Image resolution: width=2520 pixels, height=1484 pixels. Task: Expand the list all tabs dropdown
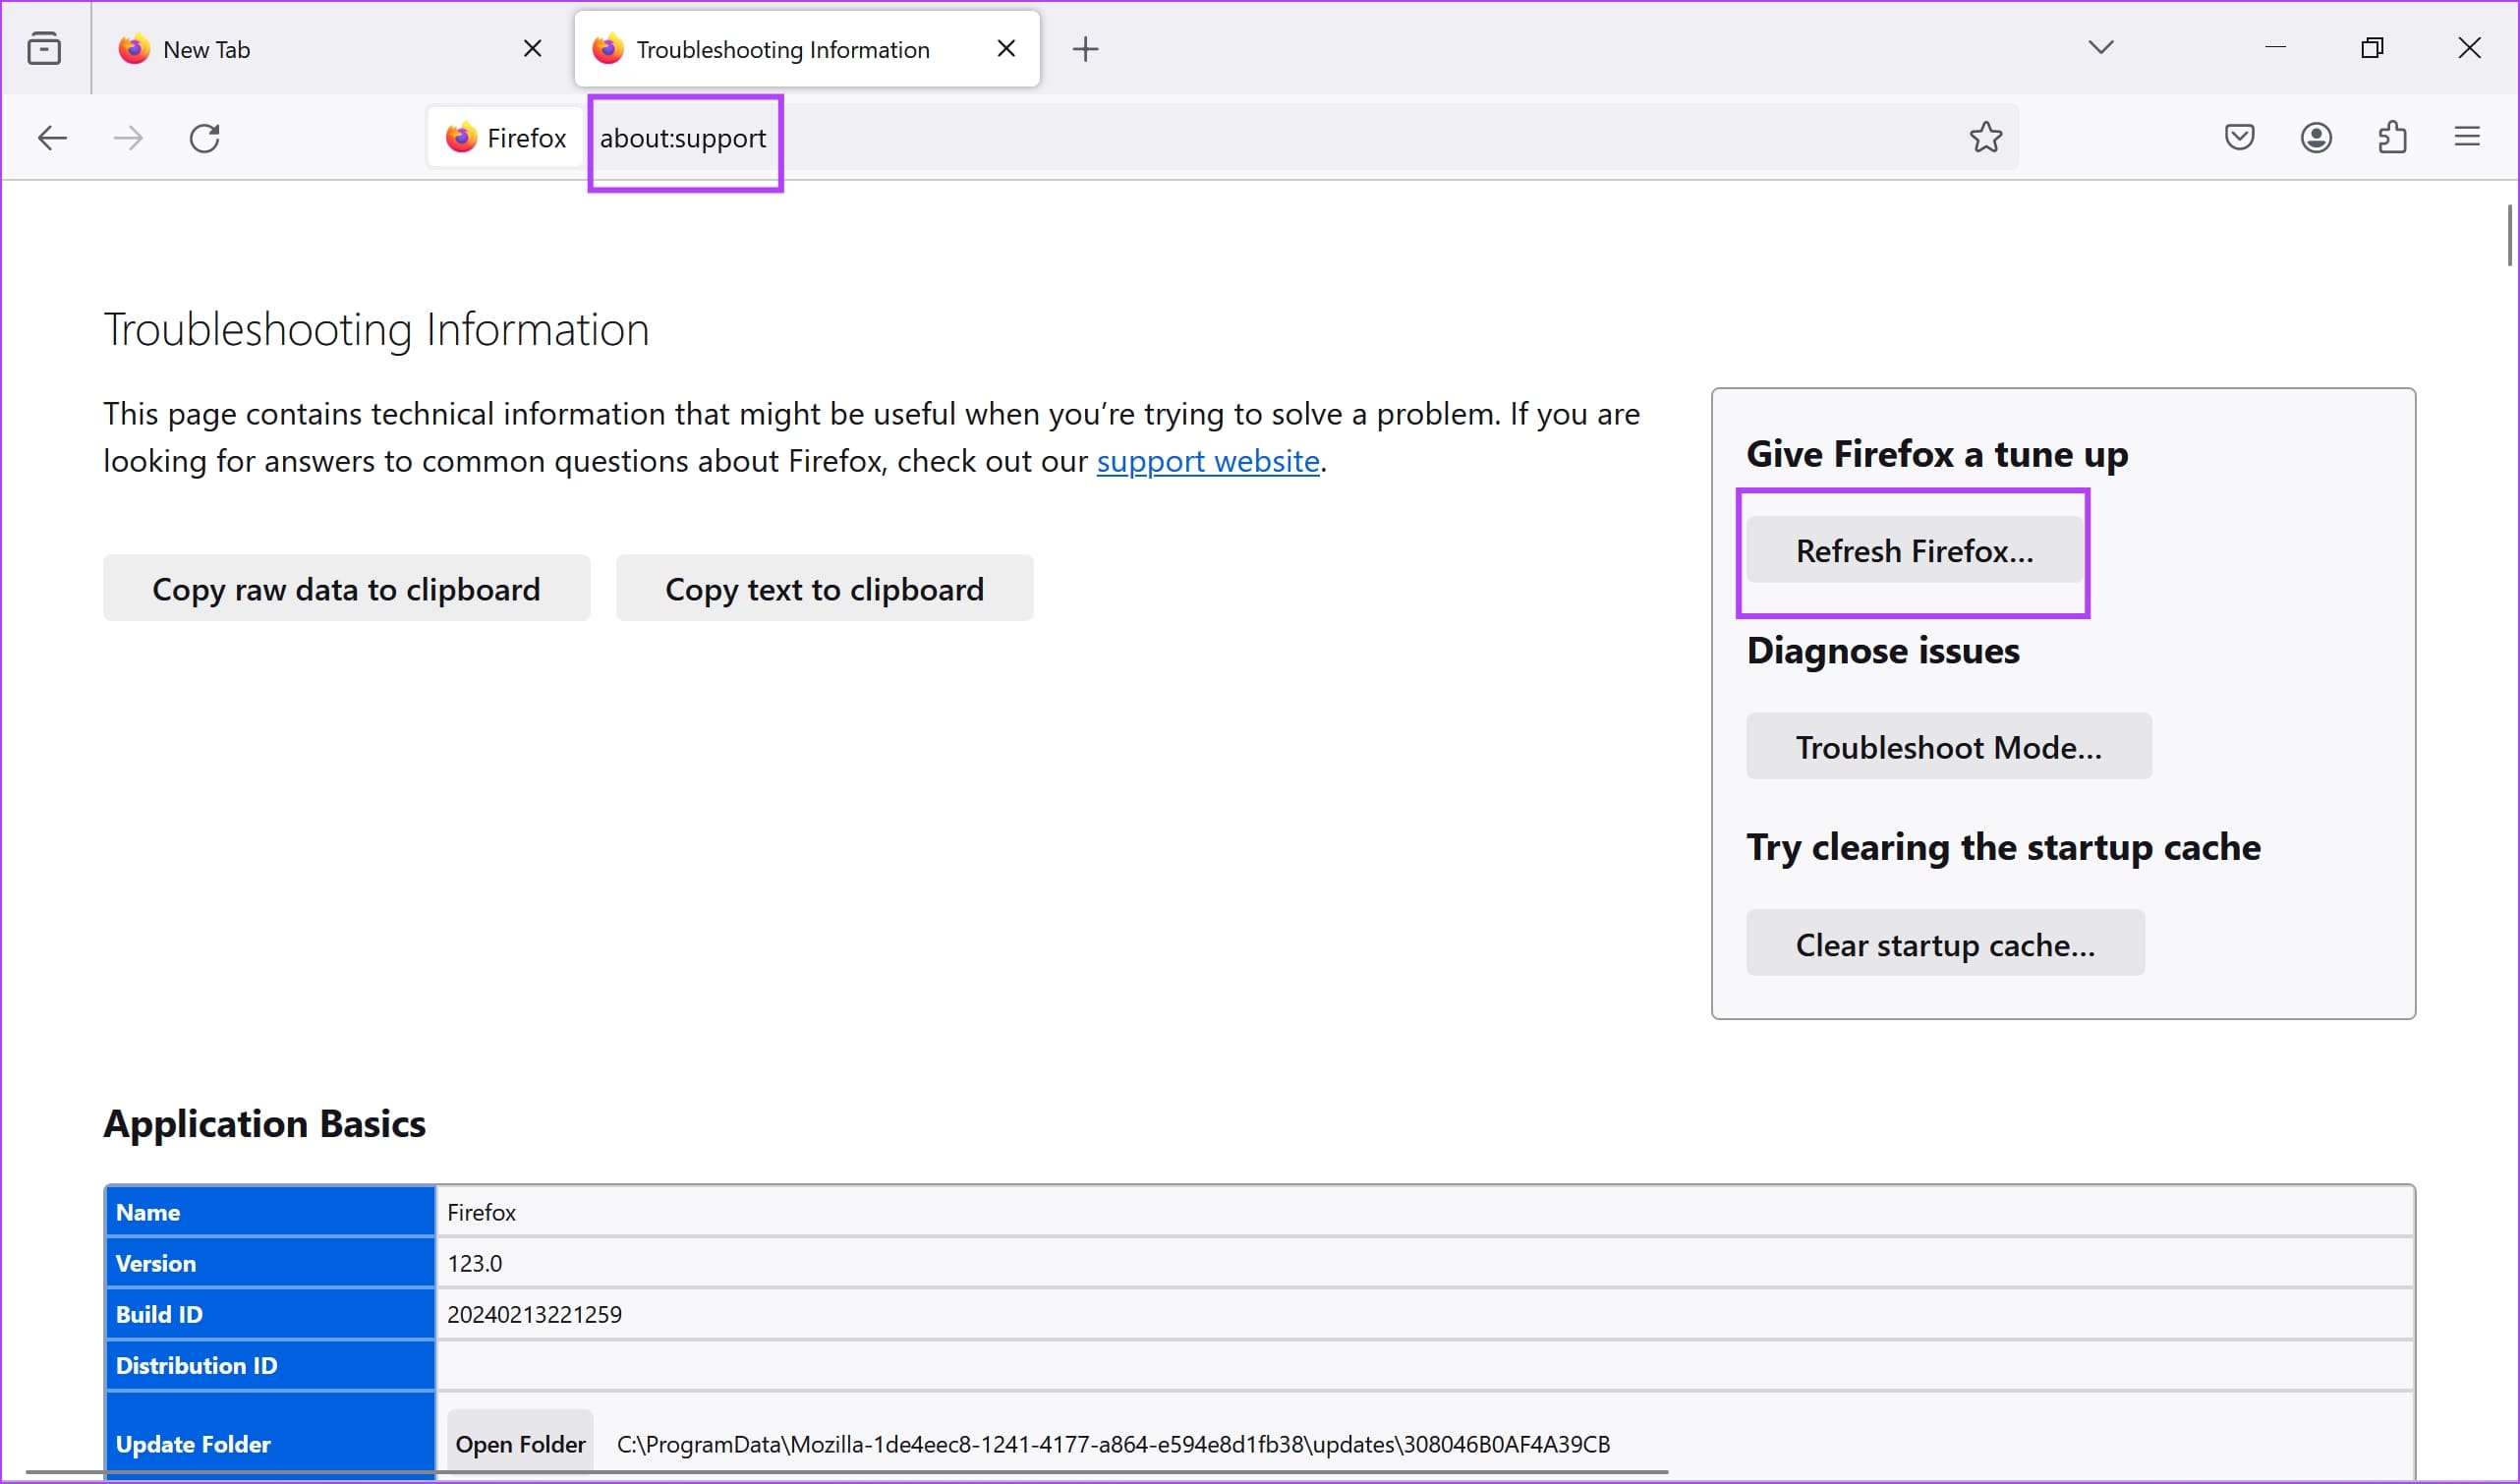(x=2100, y=47)
